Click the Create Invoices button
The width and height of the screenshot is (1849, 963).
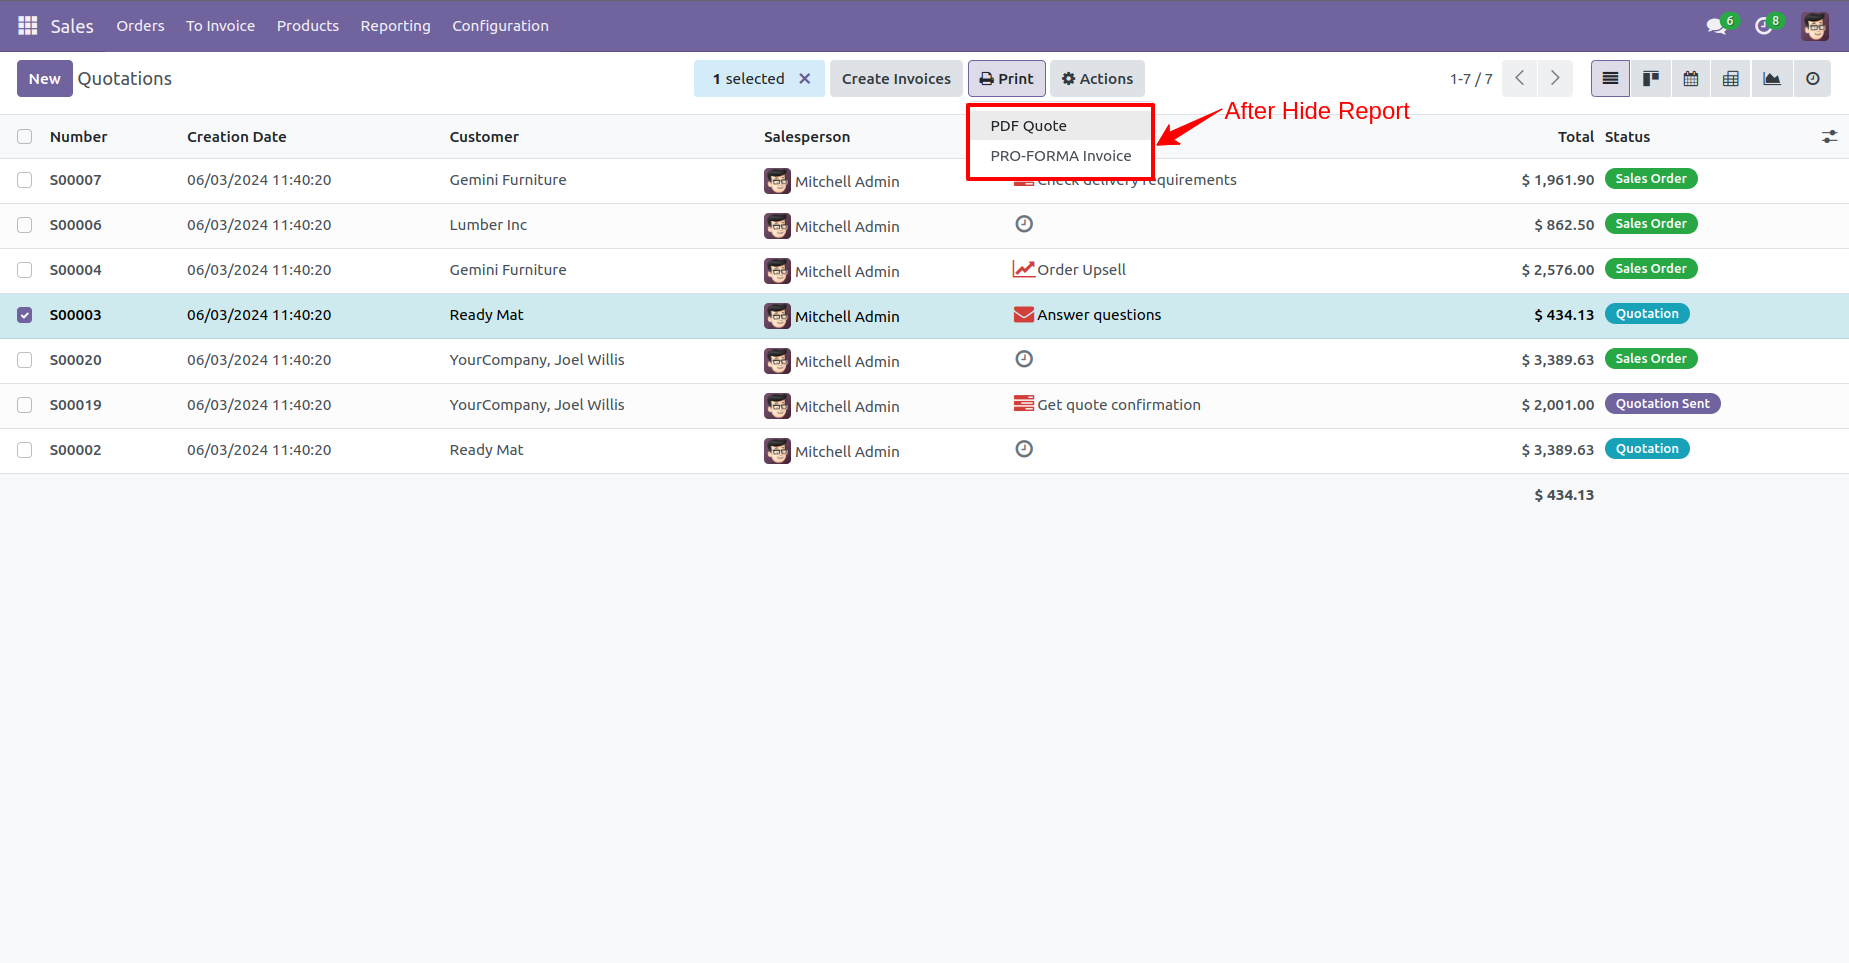click(x=895, y=78)
